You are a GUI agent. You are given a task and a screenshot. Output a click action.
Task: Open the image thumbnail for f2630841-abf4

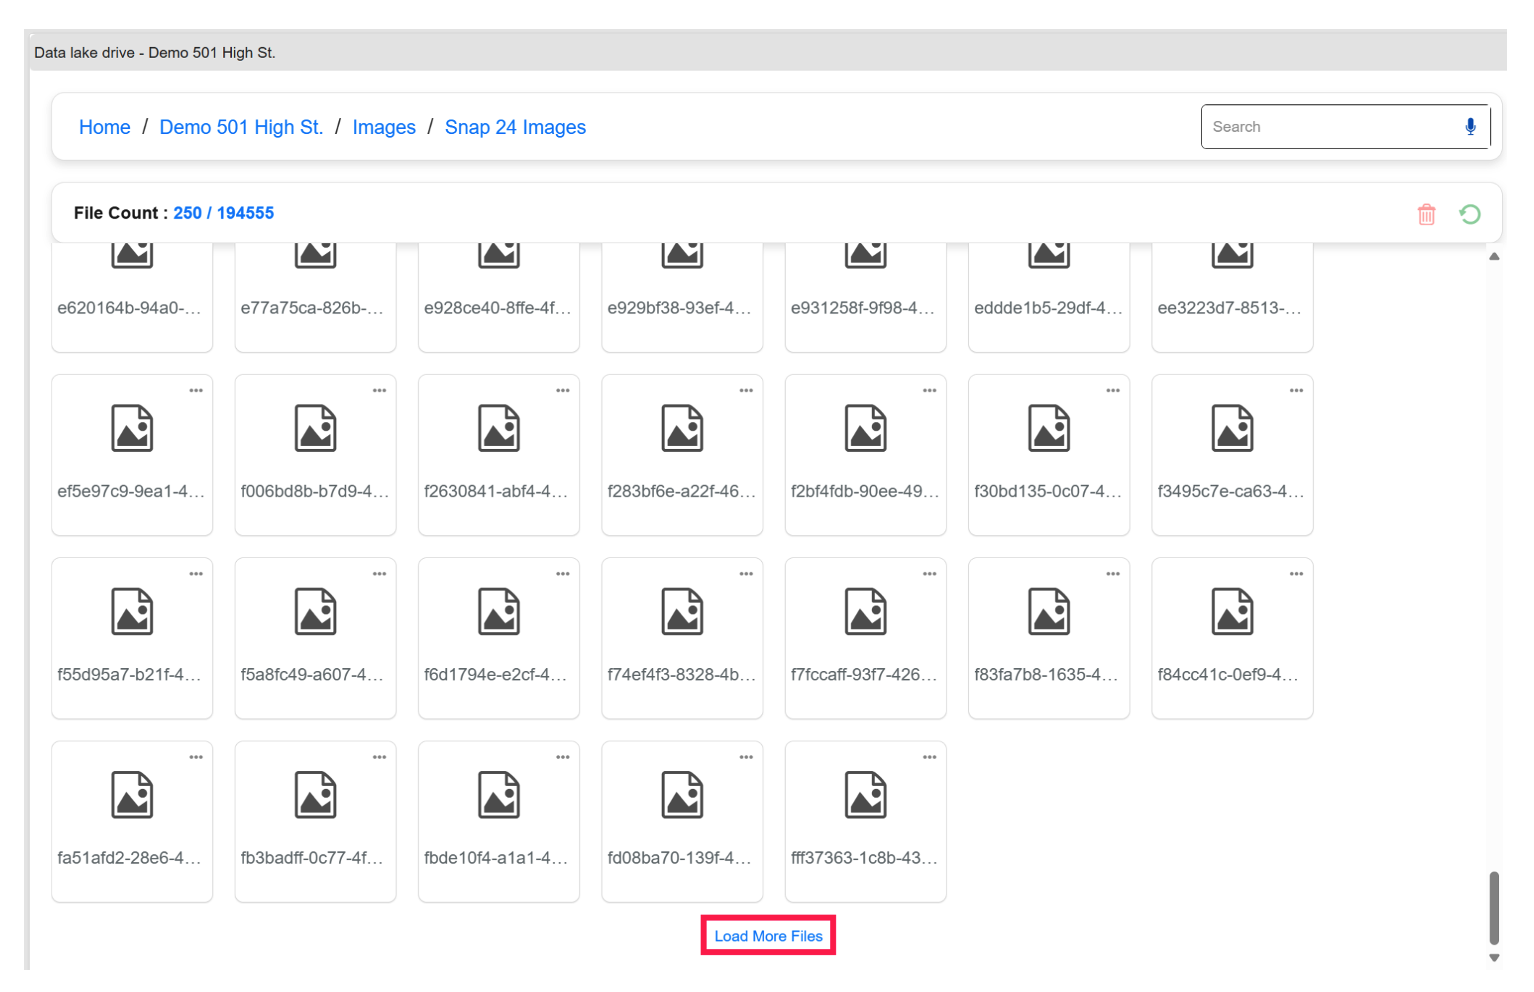click(498, 428)
